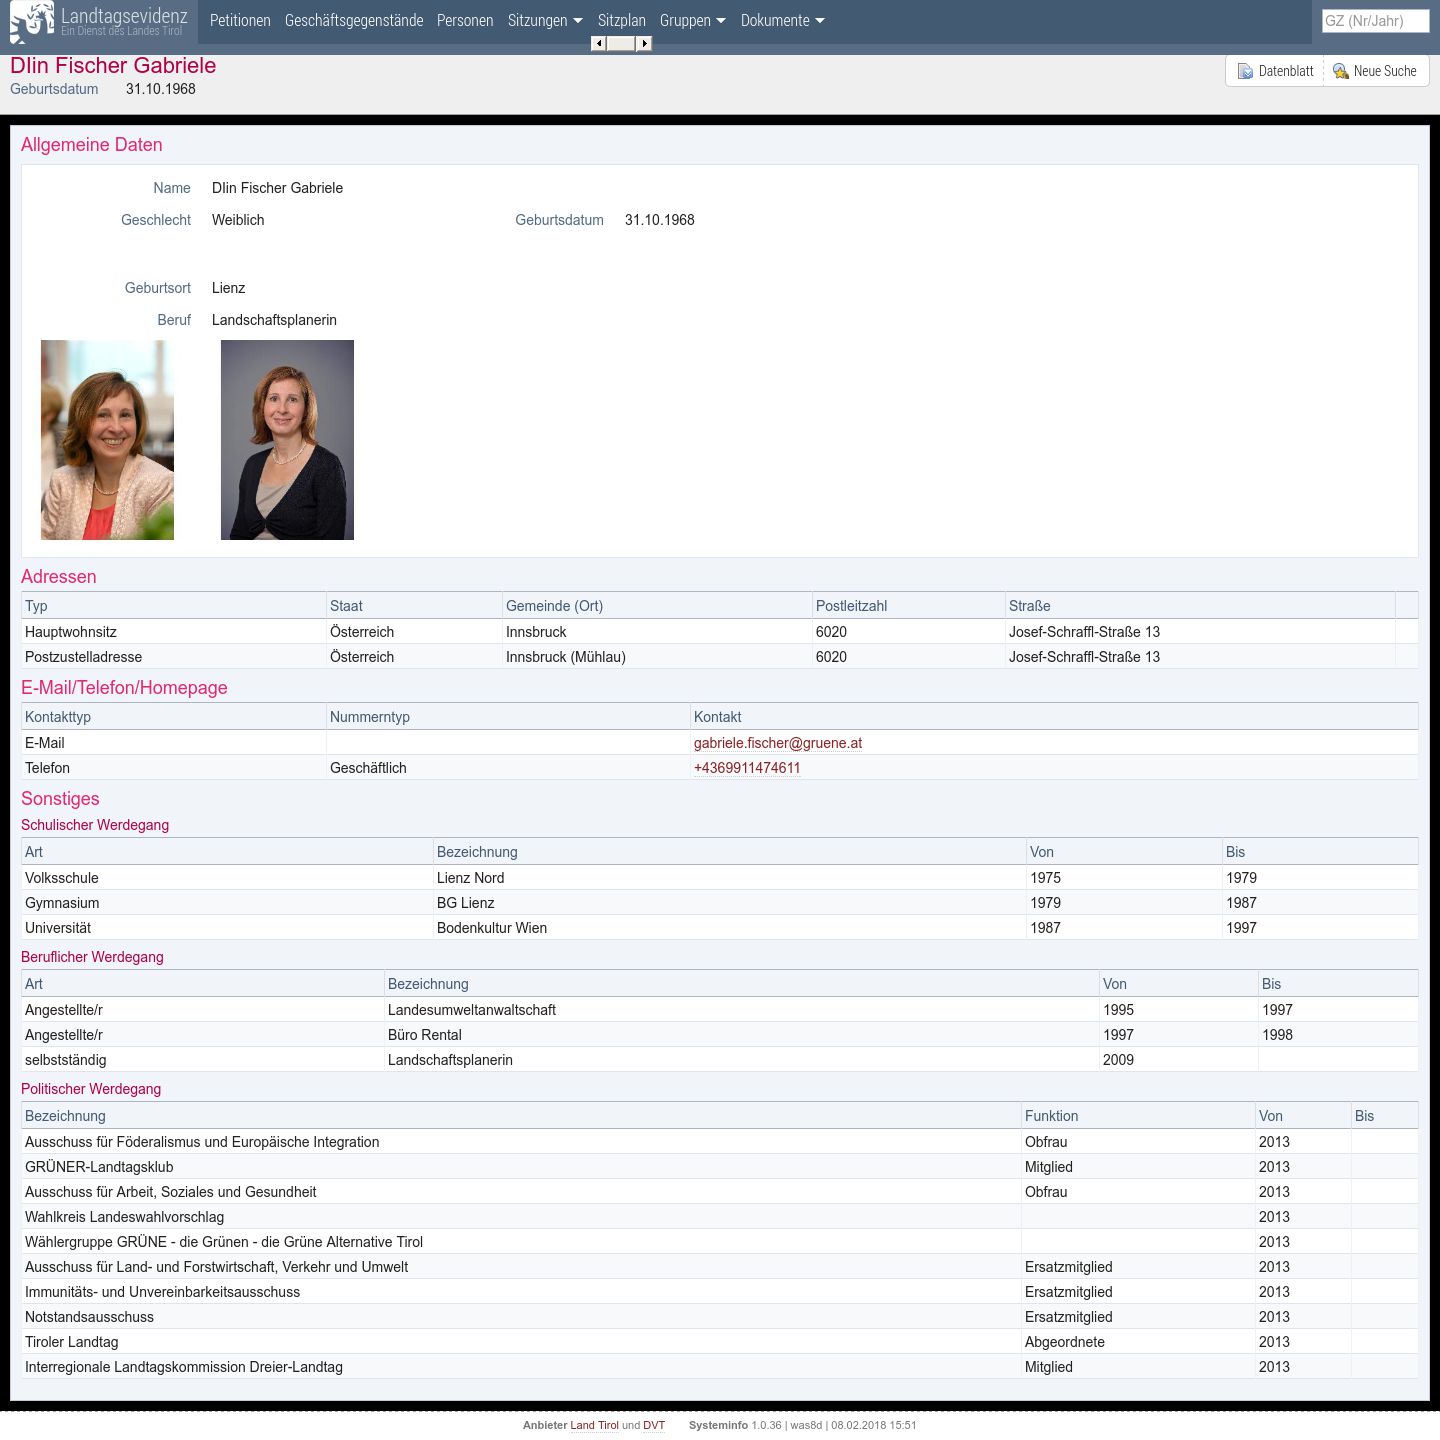Click the Beruflicher Werdegang heading
This screenshot has width=1440, height=1440.
[x=92, y=957]
